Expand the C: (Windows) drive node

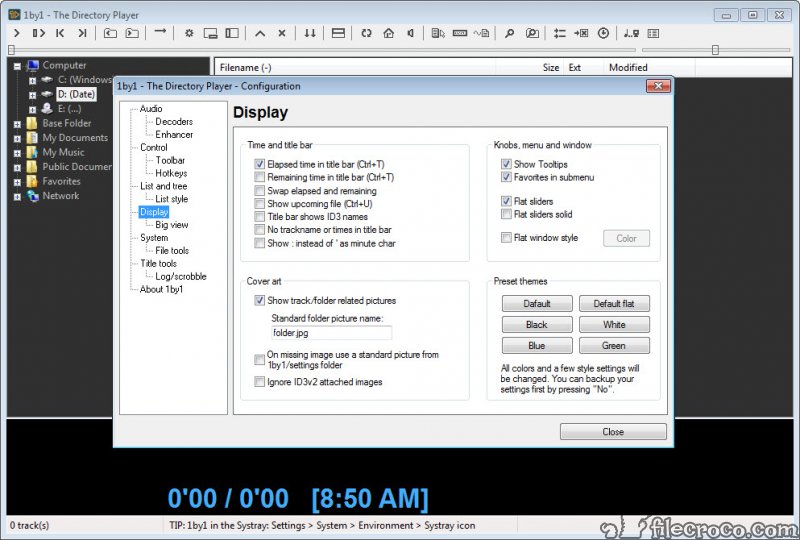point(32,80)
